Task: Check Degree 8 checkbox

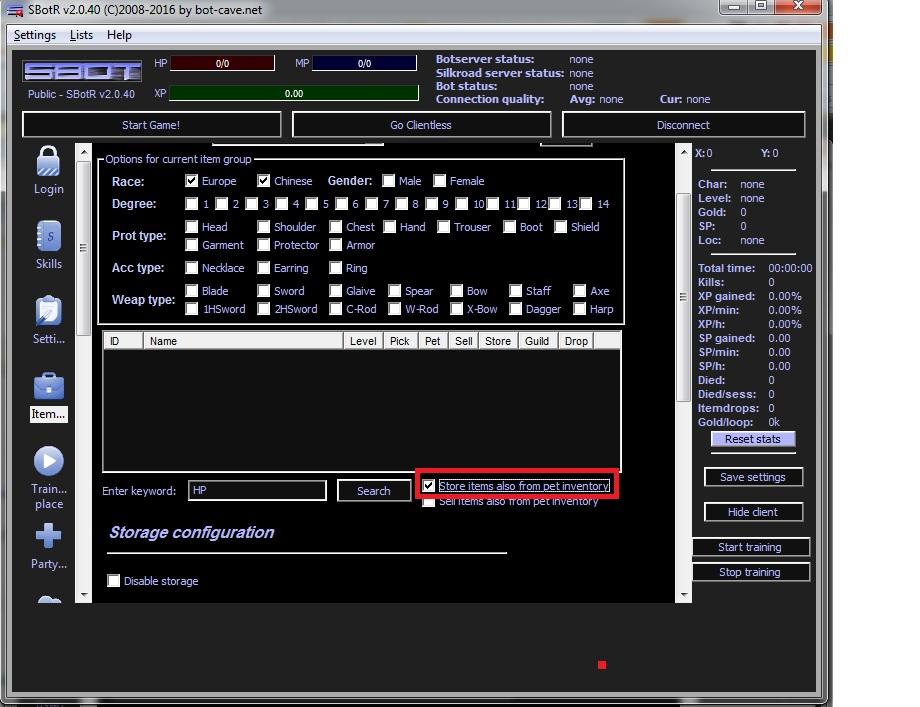Action: 402,204
